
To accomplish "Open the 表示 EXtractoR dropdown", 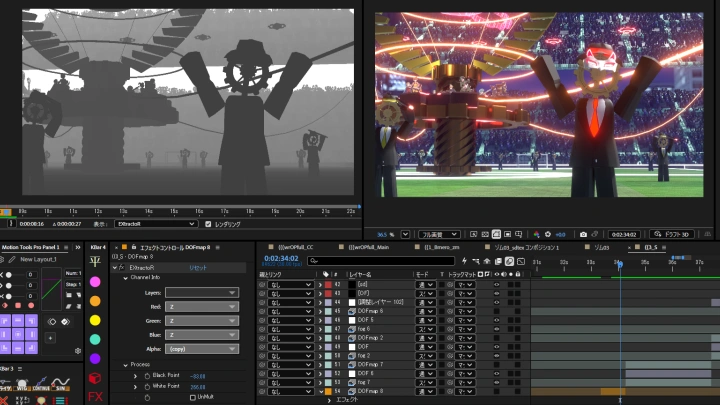I will pyautogui.click(x=156, y=224).
